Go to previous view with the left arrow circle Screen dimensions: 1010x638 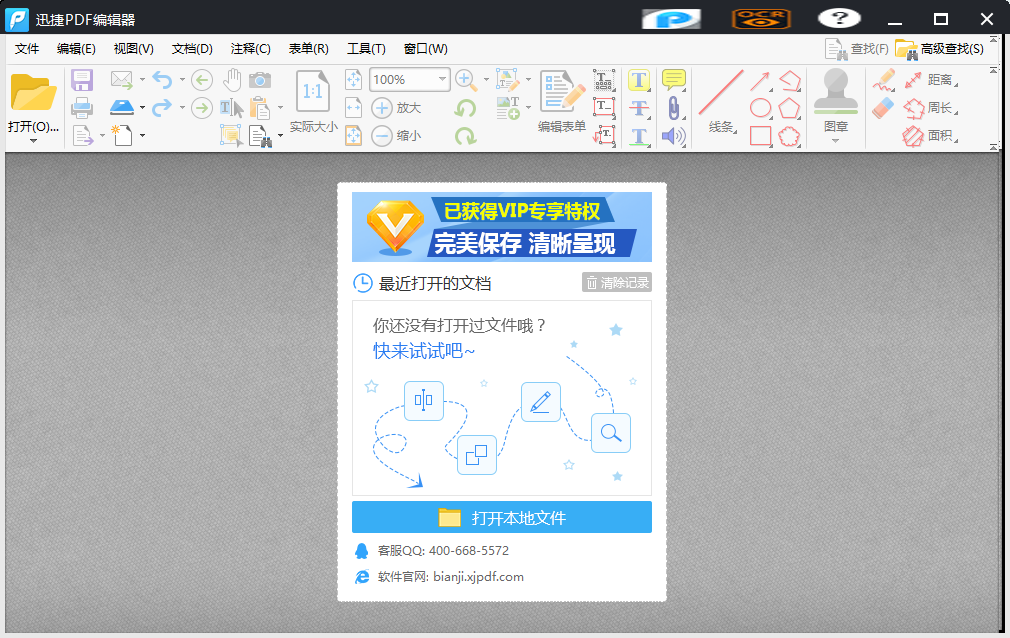tap(202, 80)
